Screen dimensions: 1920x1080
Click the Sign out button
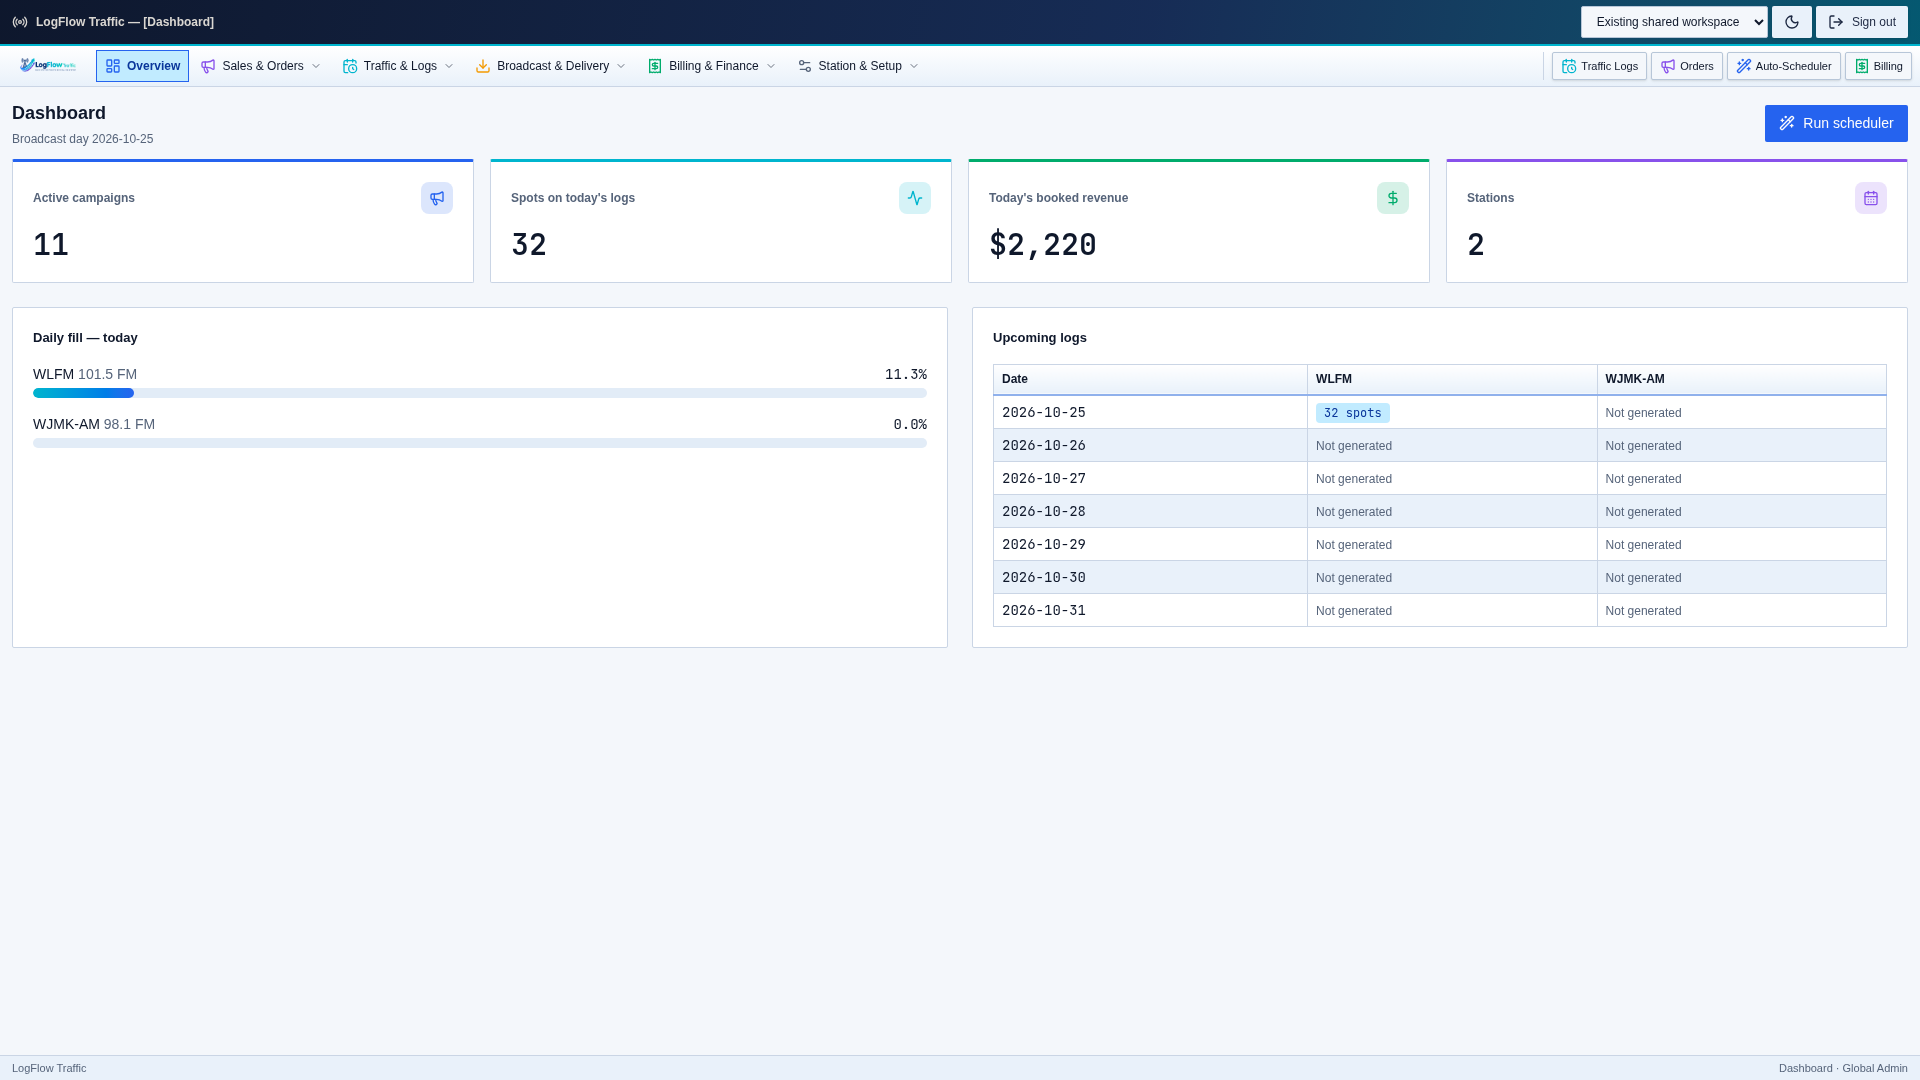pyautogui.click(x=1862, y=22)
